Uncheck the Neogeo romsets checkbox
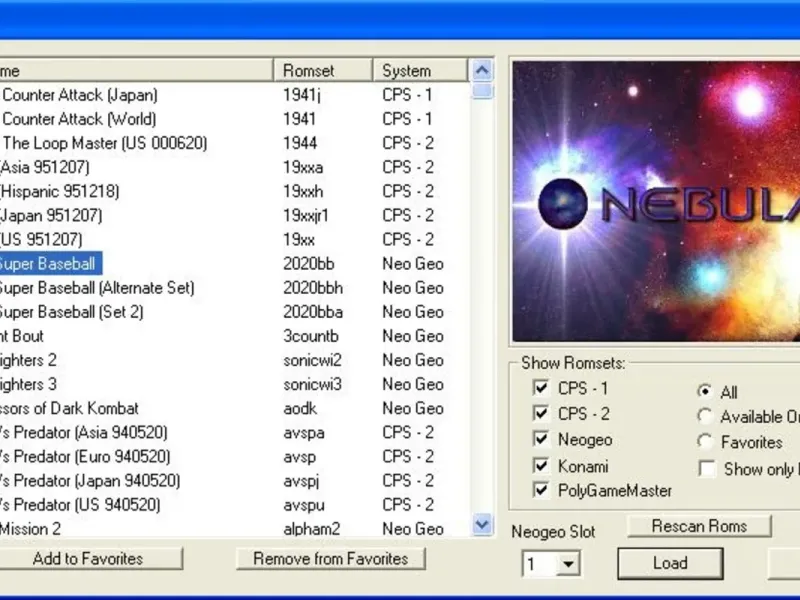Image resolution: width=800 pixels, height=600 pixels. tap(541, 439)
